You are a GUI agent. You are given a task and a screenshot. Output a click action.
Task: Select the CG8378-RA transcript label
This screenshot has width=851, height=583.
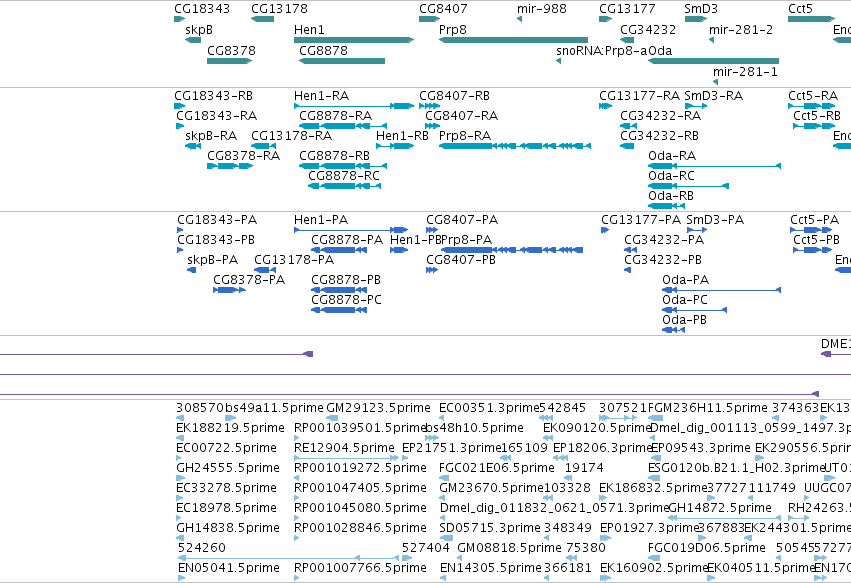pyautogui.click(x=244, y=156)
